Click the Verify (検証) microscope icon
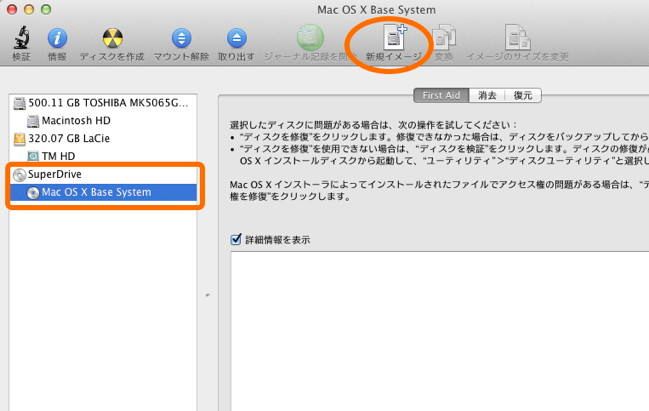 [x=21, y=38]
